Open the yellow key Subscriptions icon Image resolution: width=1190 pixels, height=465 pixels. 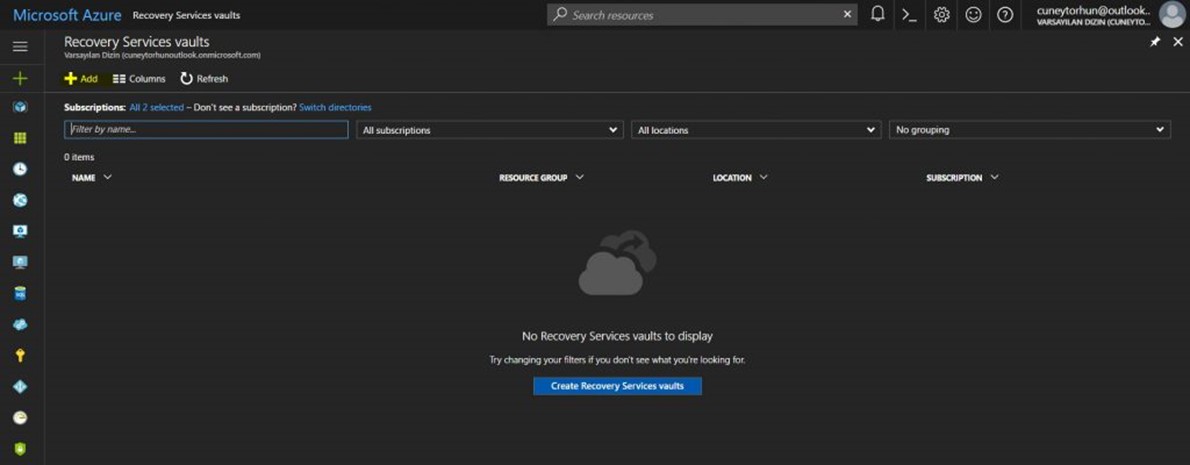[20, 355]
